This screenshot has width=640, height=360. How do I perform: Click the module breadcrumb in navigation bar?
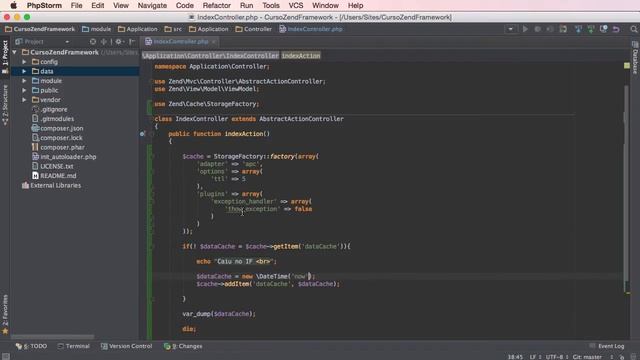96,29
